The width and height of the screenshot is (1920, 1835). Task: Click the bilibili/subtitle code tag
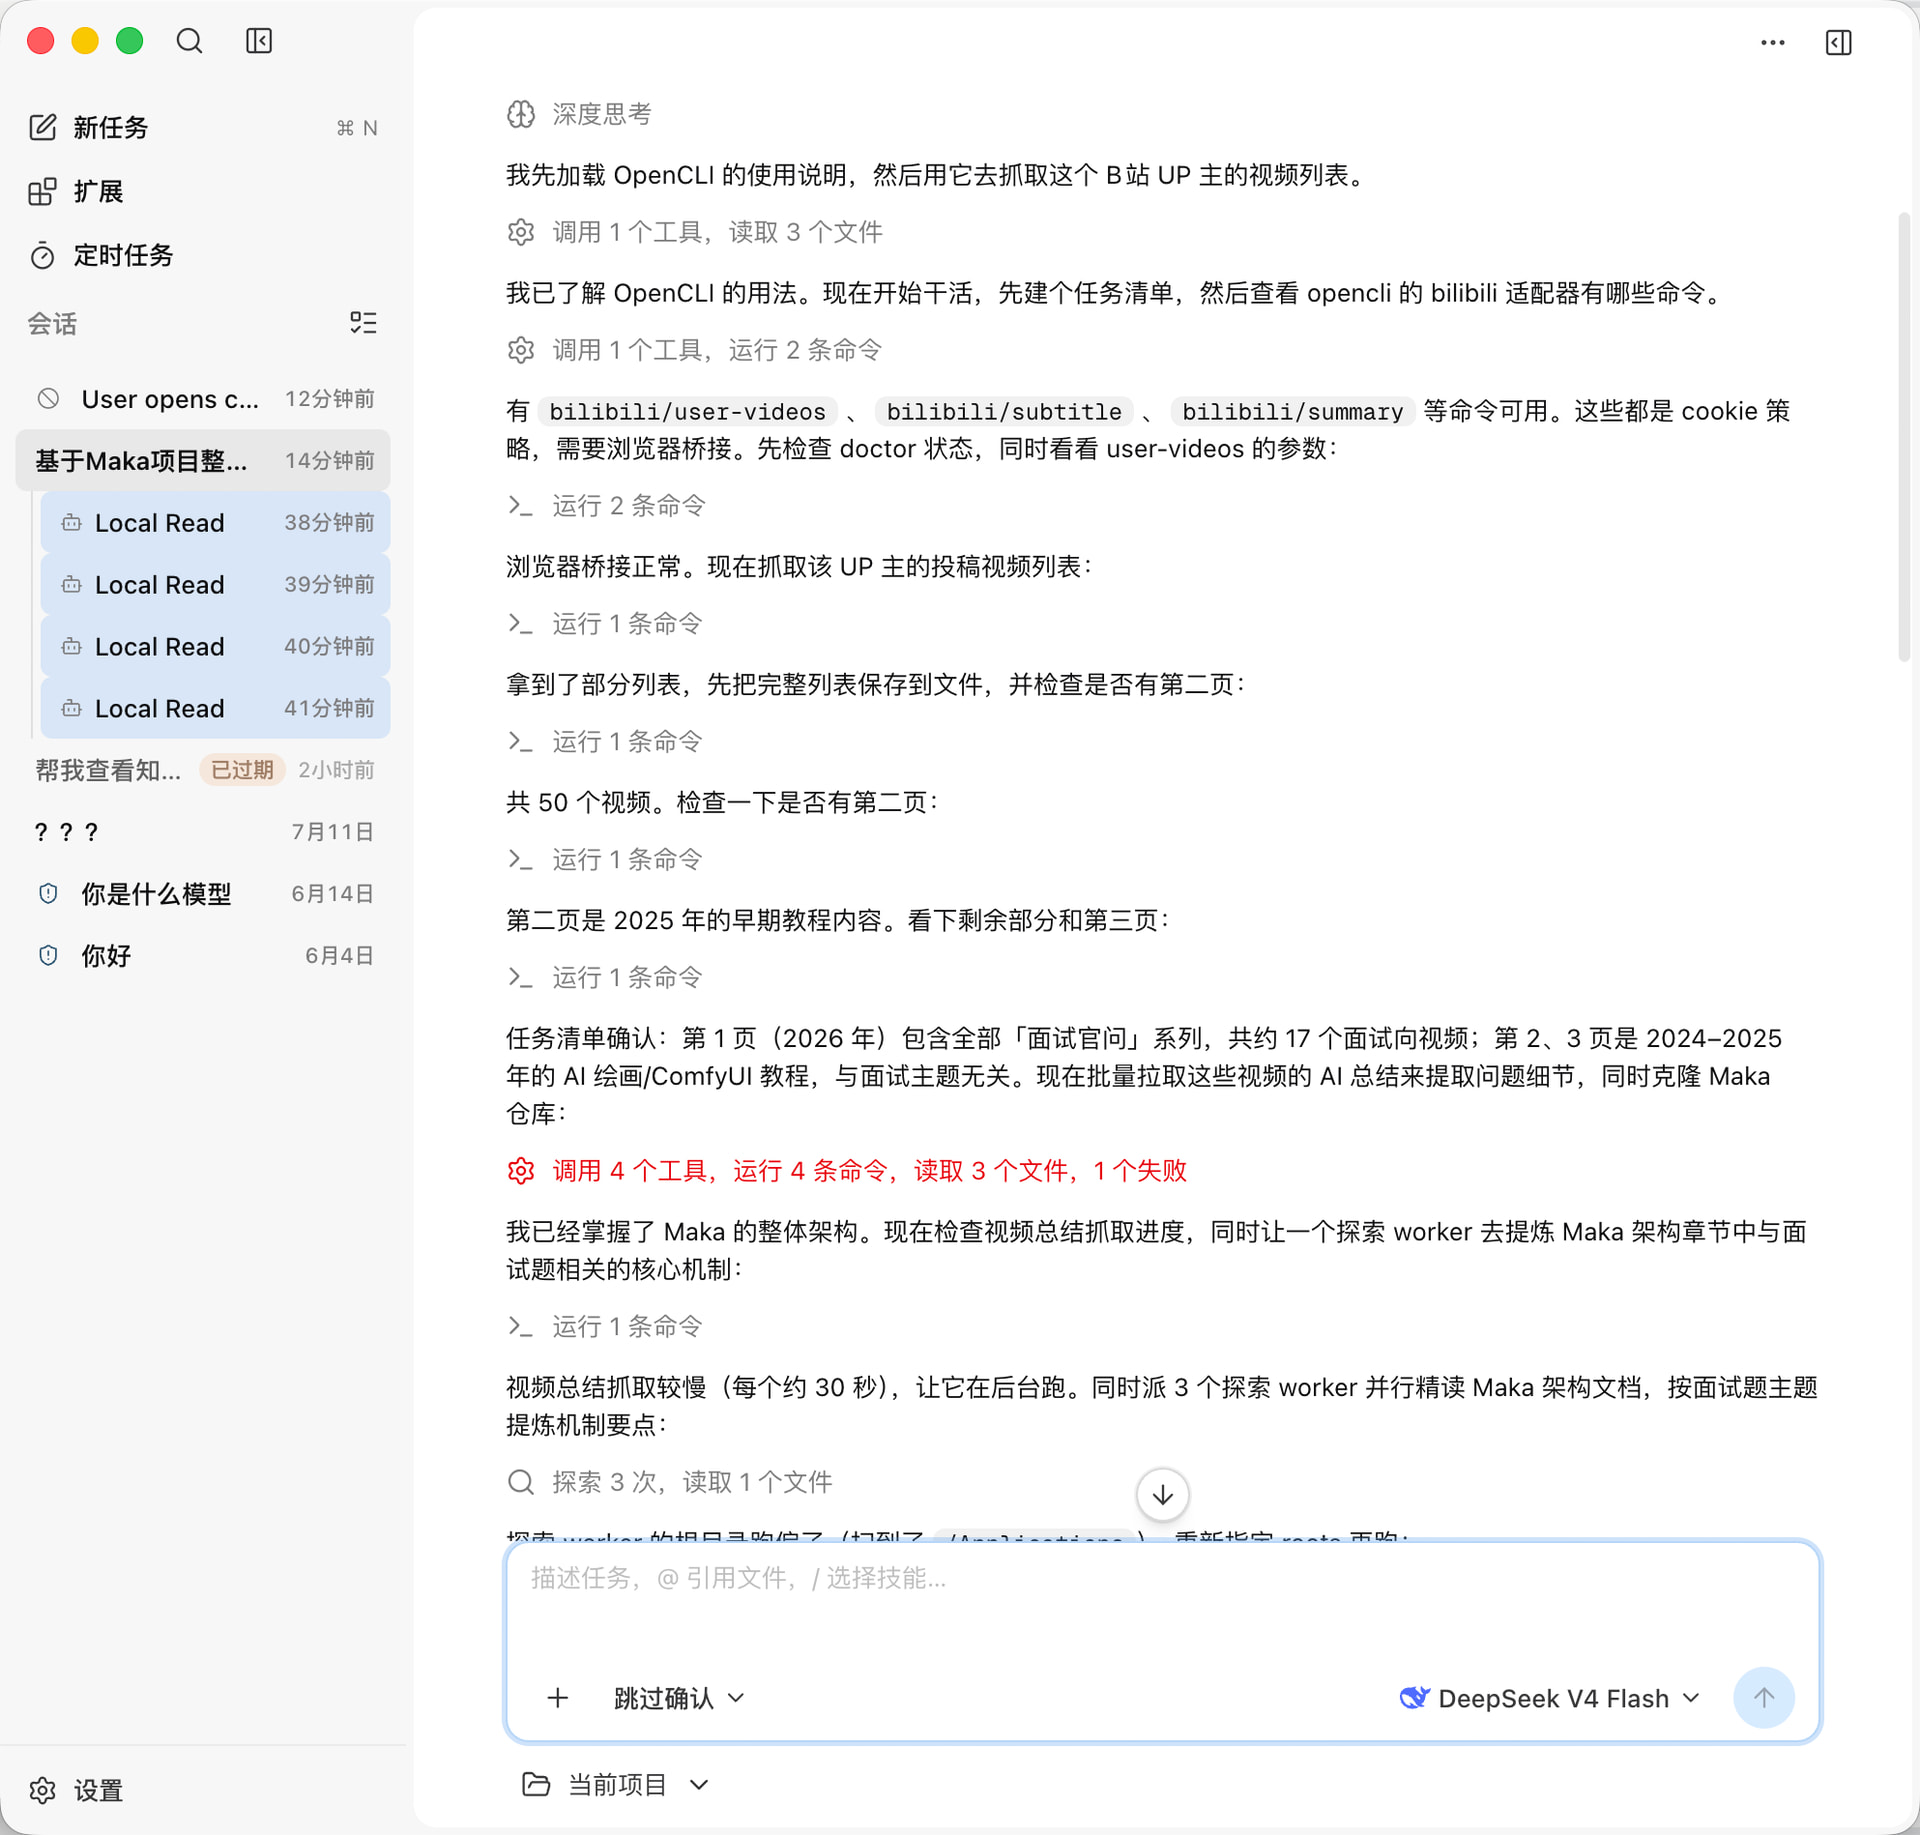tap(1004, 412)
